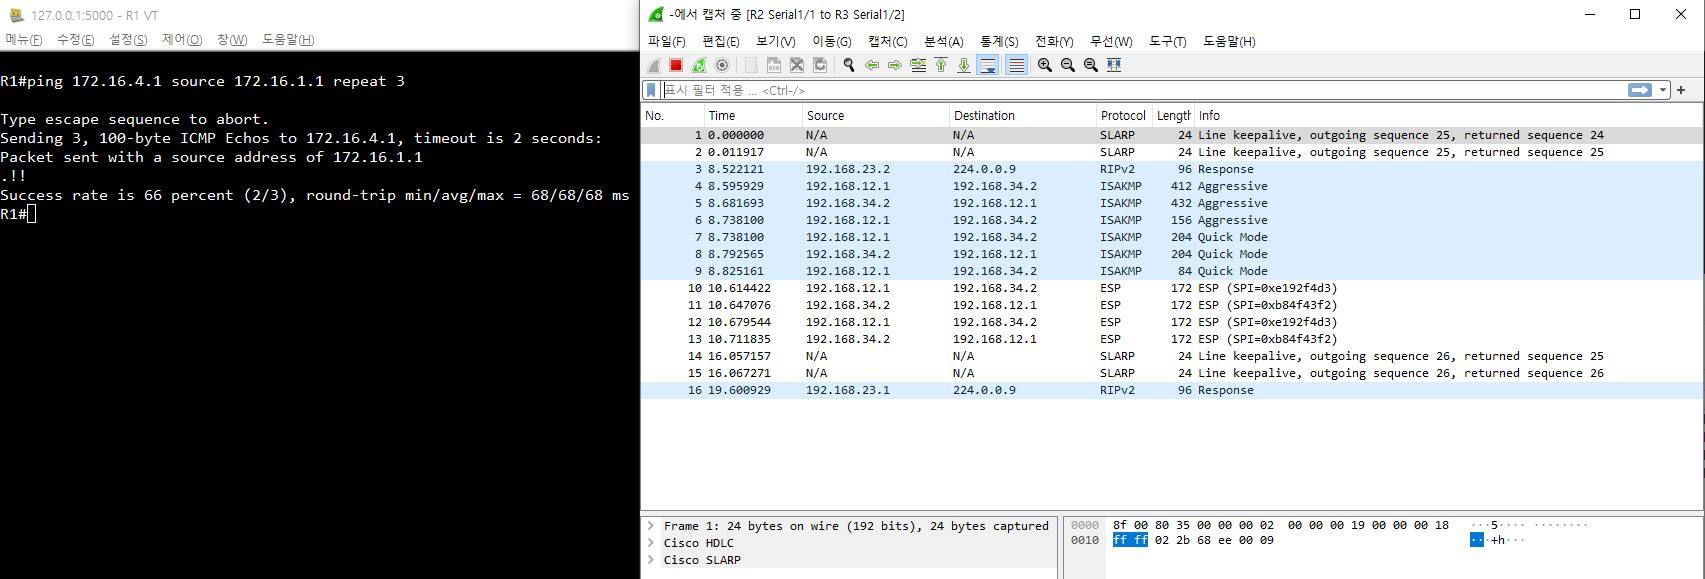Open R1 terminal 창(W) menu
This screenshot has width=1705, height=579.
[x=232, y=40]
